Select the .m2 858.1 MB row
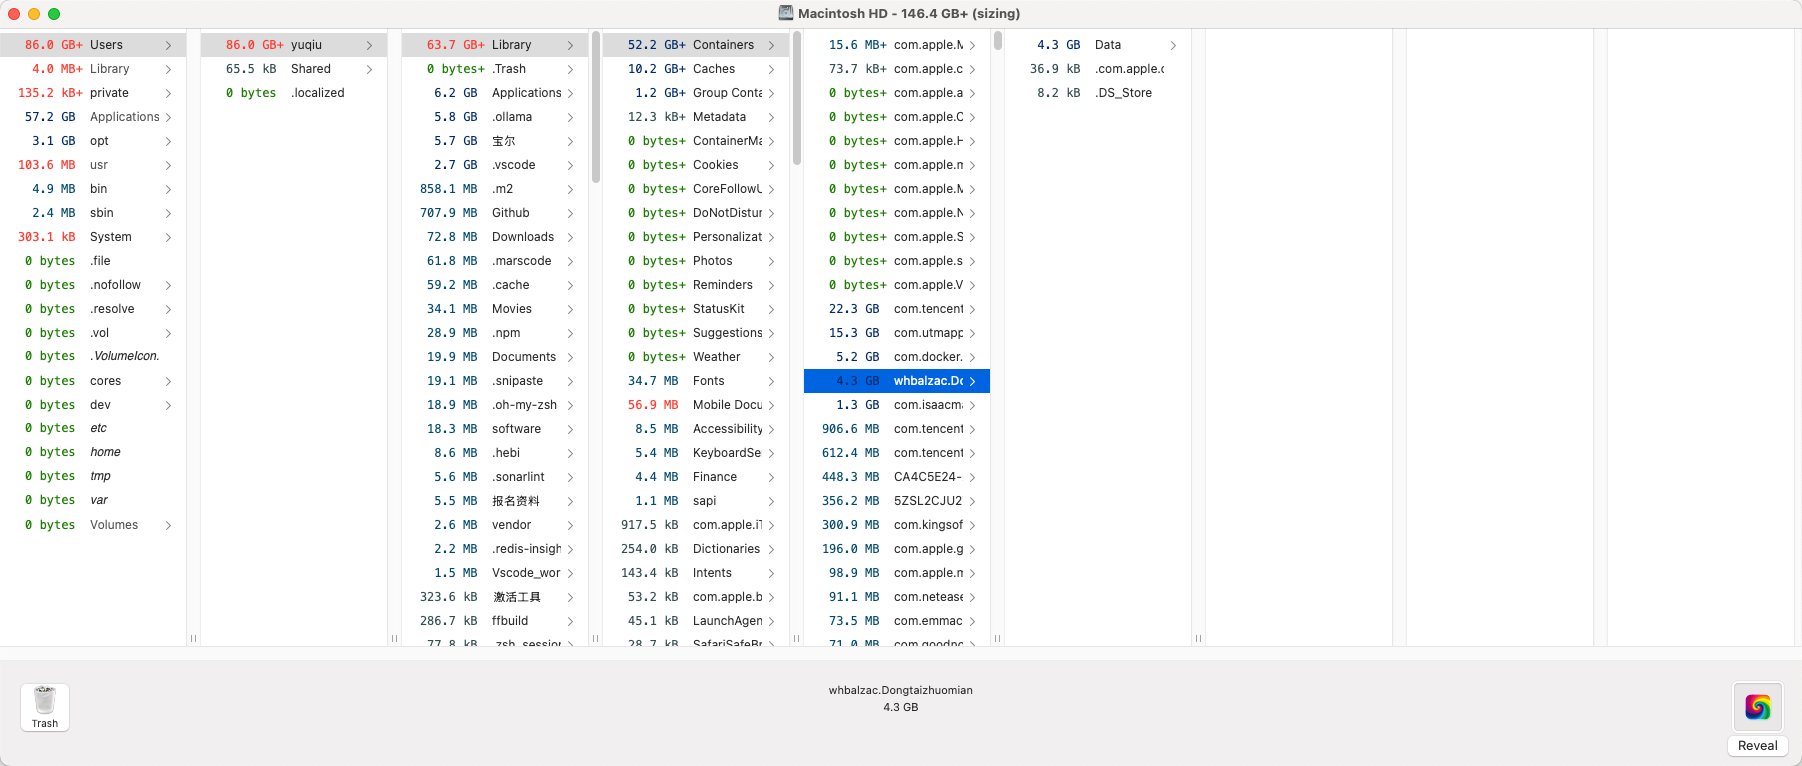 click(495, 189)
